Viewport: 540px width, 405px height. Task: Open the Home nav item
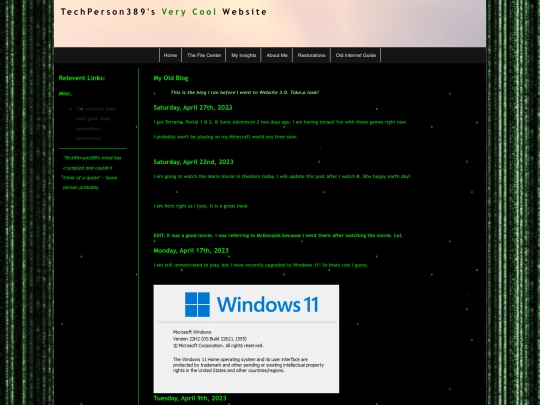click(x=170, y=55)
